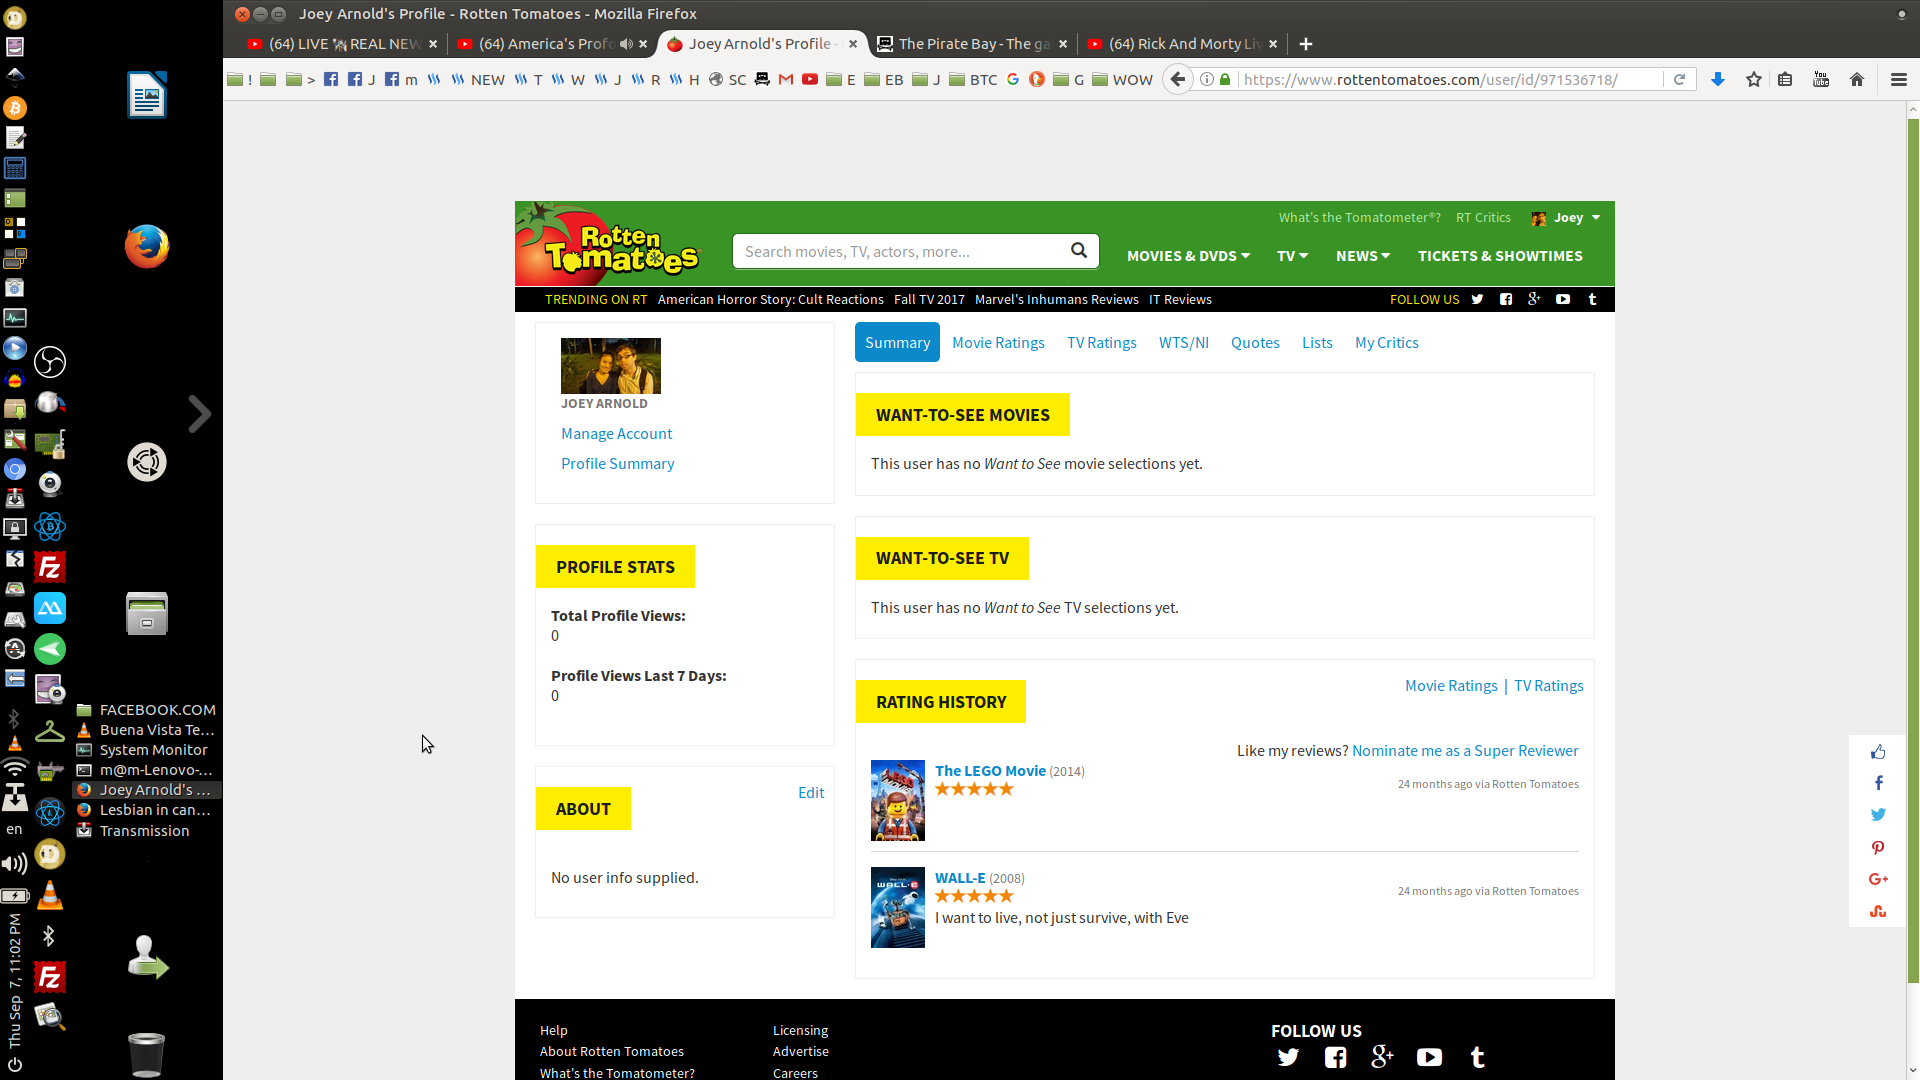
Task: Open the Trash icon at dock bottom
Action: [146, 1055]
